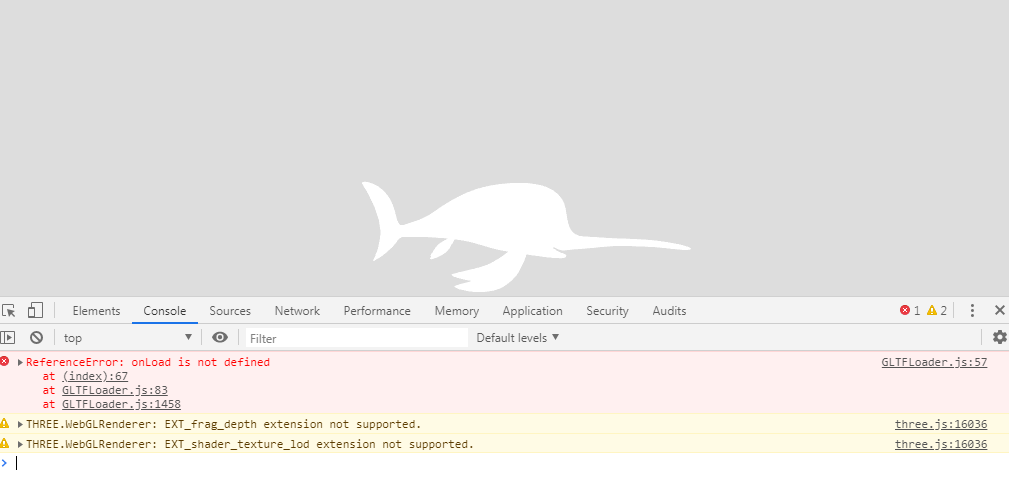Image resolution: width=1009 pixels, height=502 pixels.
Task: Switch to the Network tab
Action: 297,311
